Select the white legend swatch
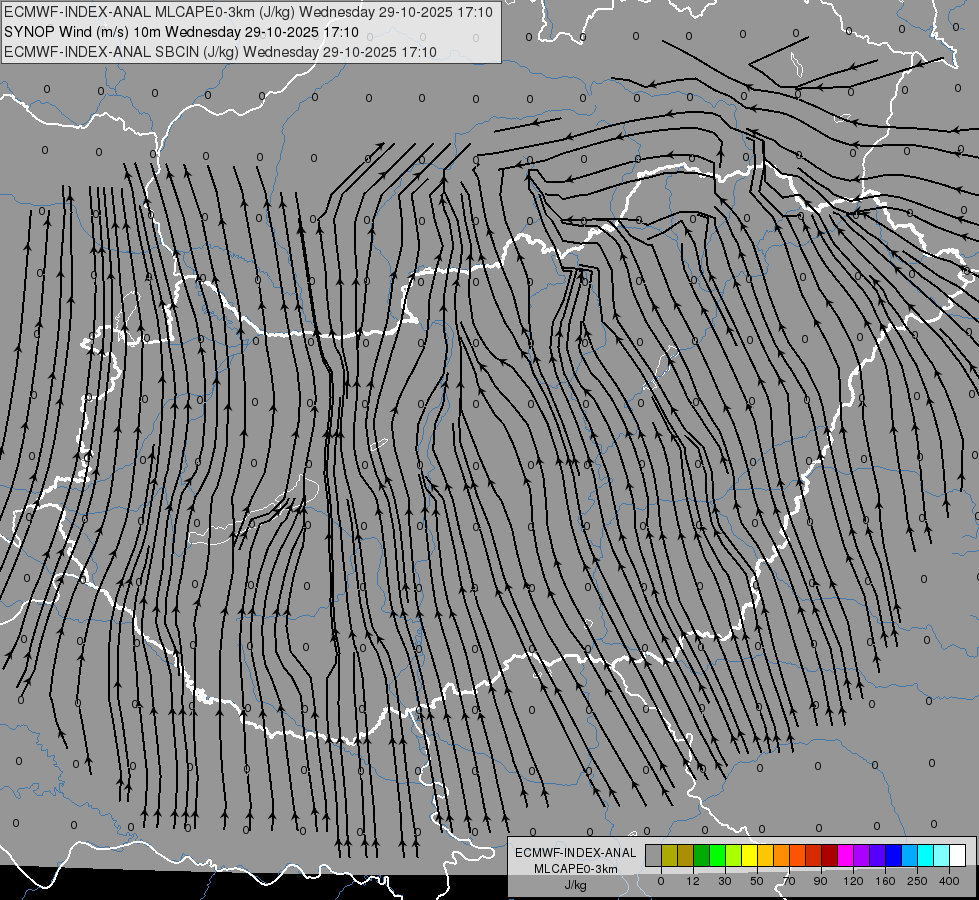979x900 pixels. coord(957,855)
